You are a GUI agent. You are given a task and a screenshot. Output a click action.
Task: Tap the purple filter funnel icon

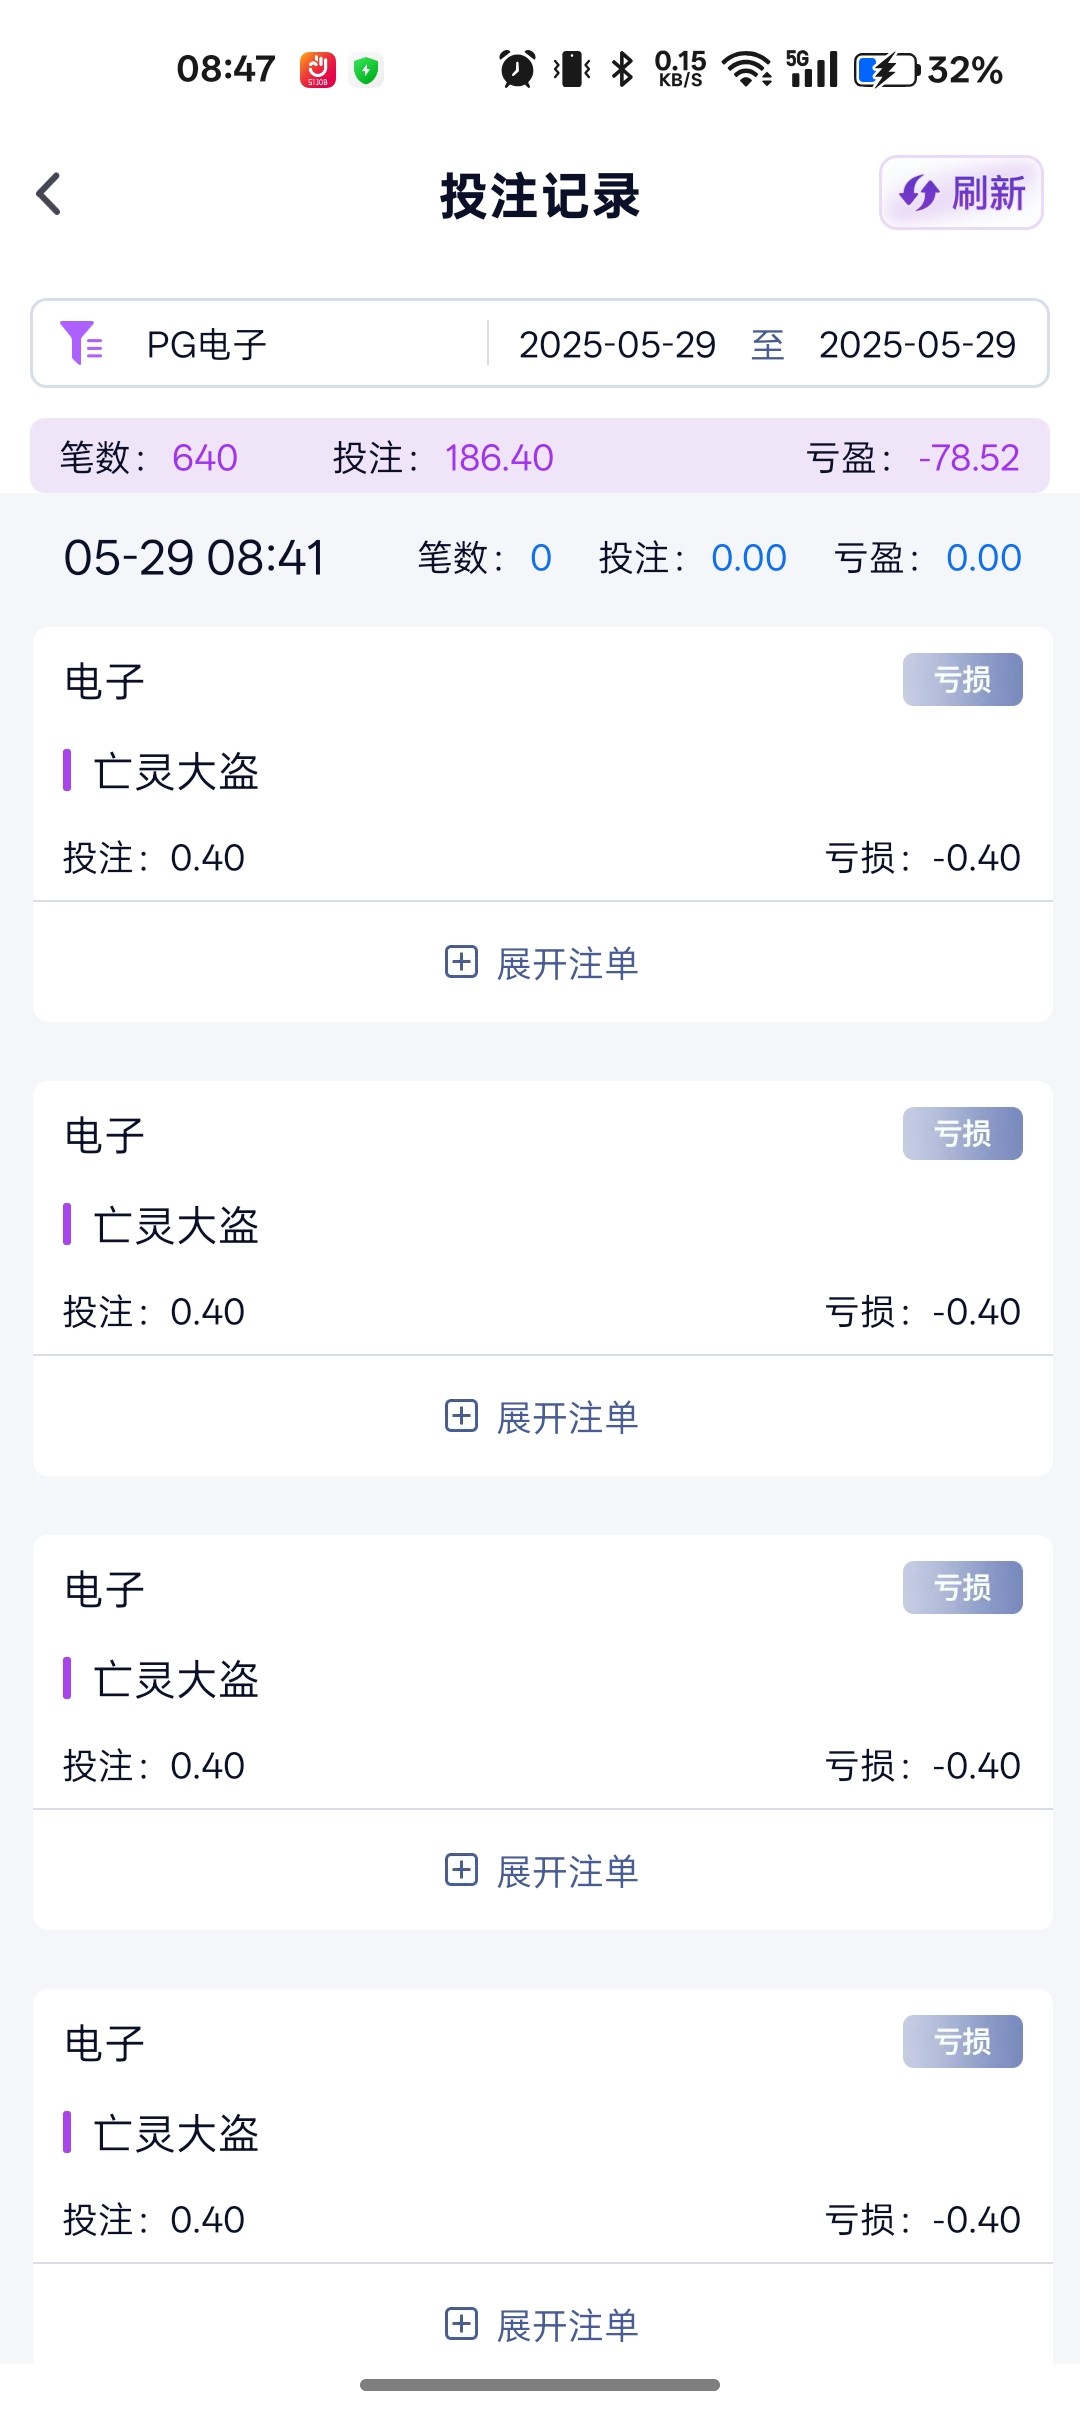81,343
